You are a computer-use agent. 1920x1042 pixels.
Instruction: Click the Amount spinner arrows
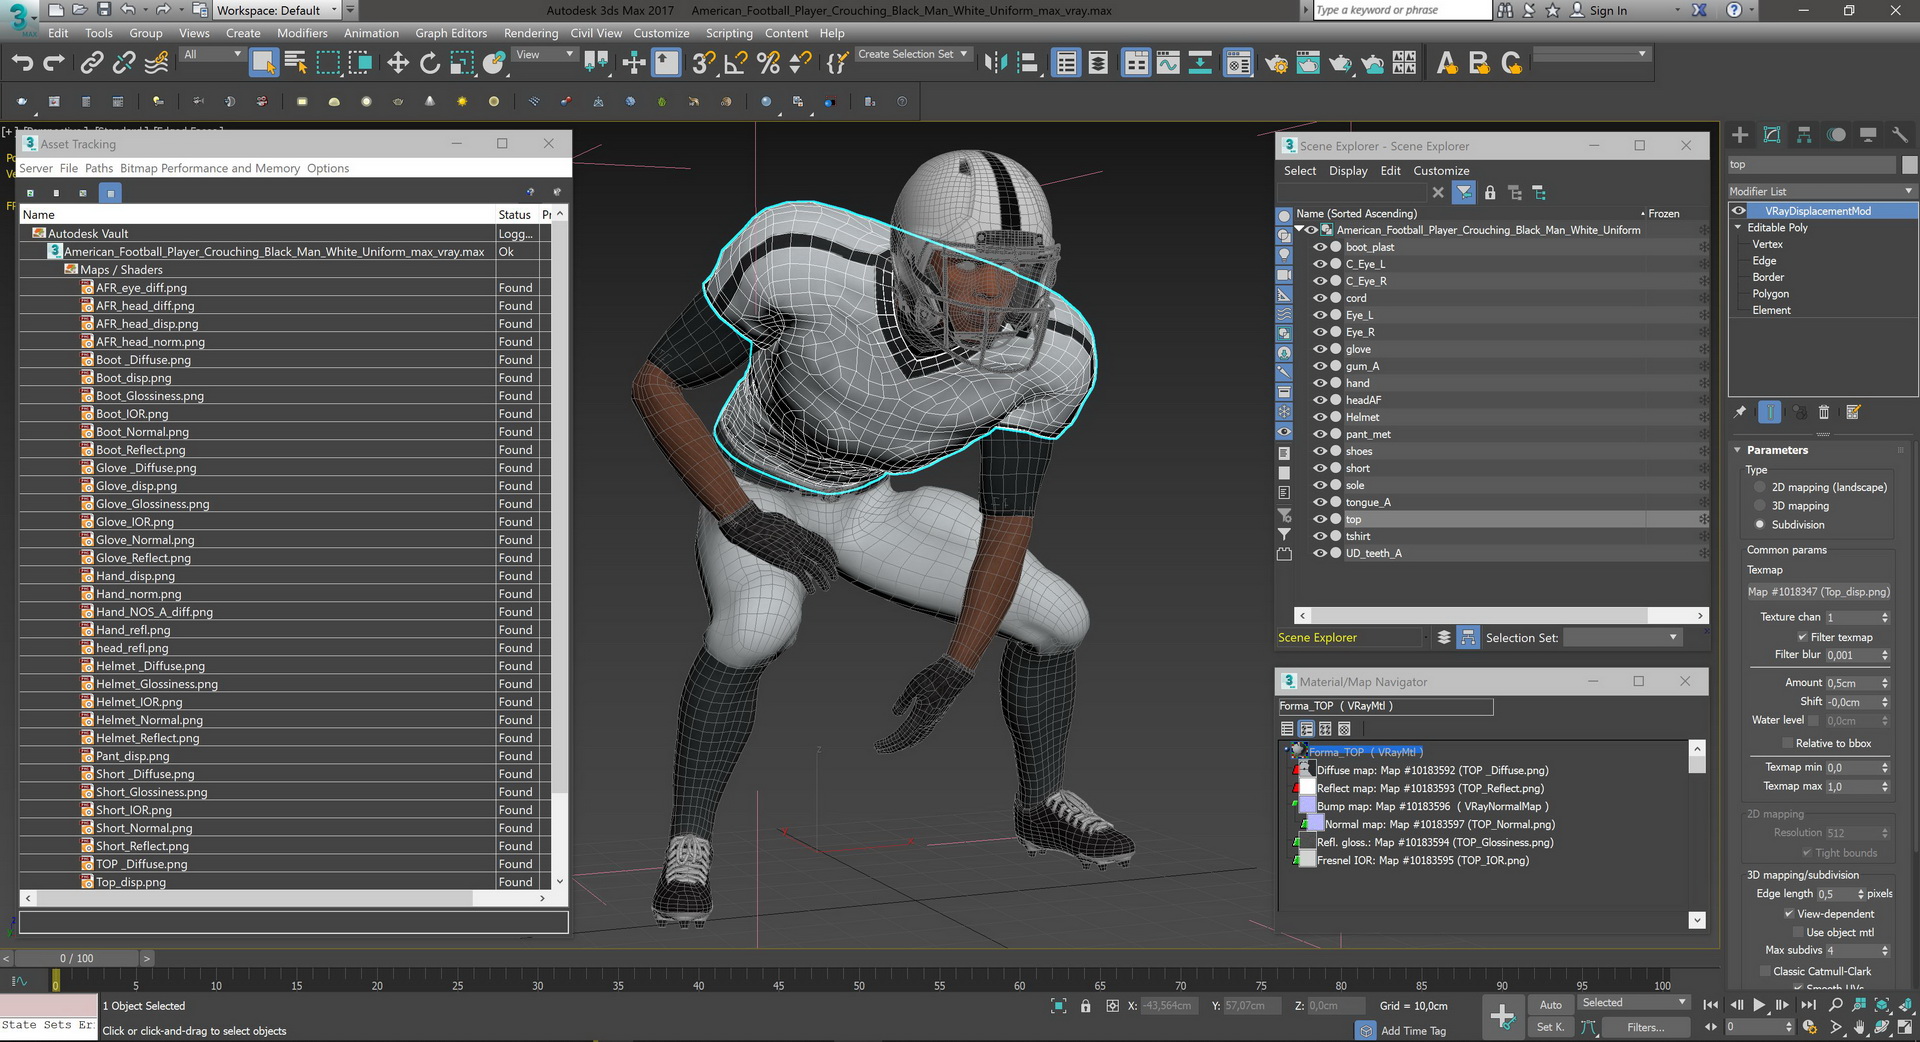coord(1885,683)
